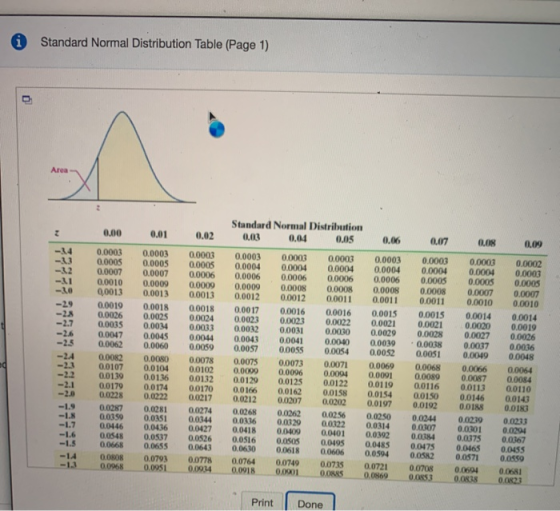This screenshot has height=511, width=560.
Task: Click value 0.0062 in the -2.5 row
Action: (110, 344)
